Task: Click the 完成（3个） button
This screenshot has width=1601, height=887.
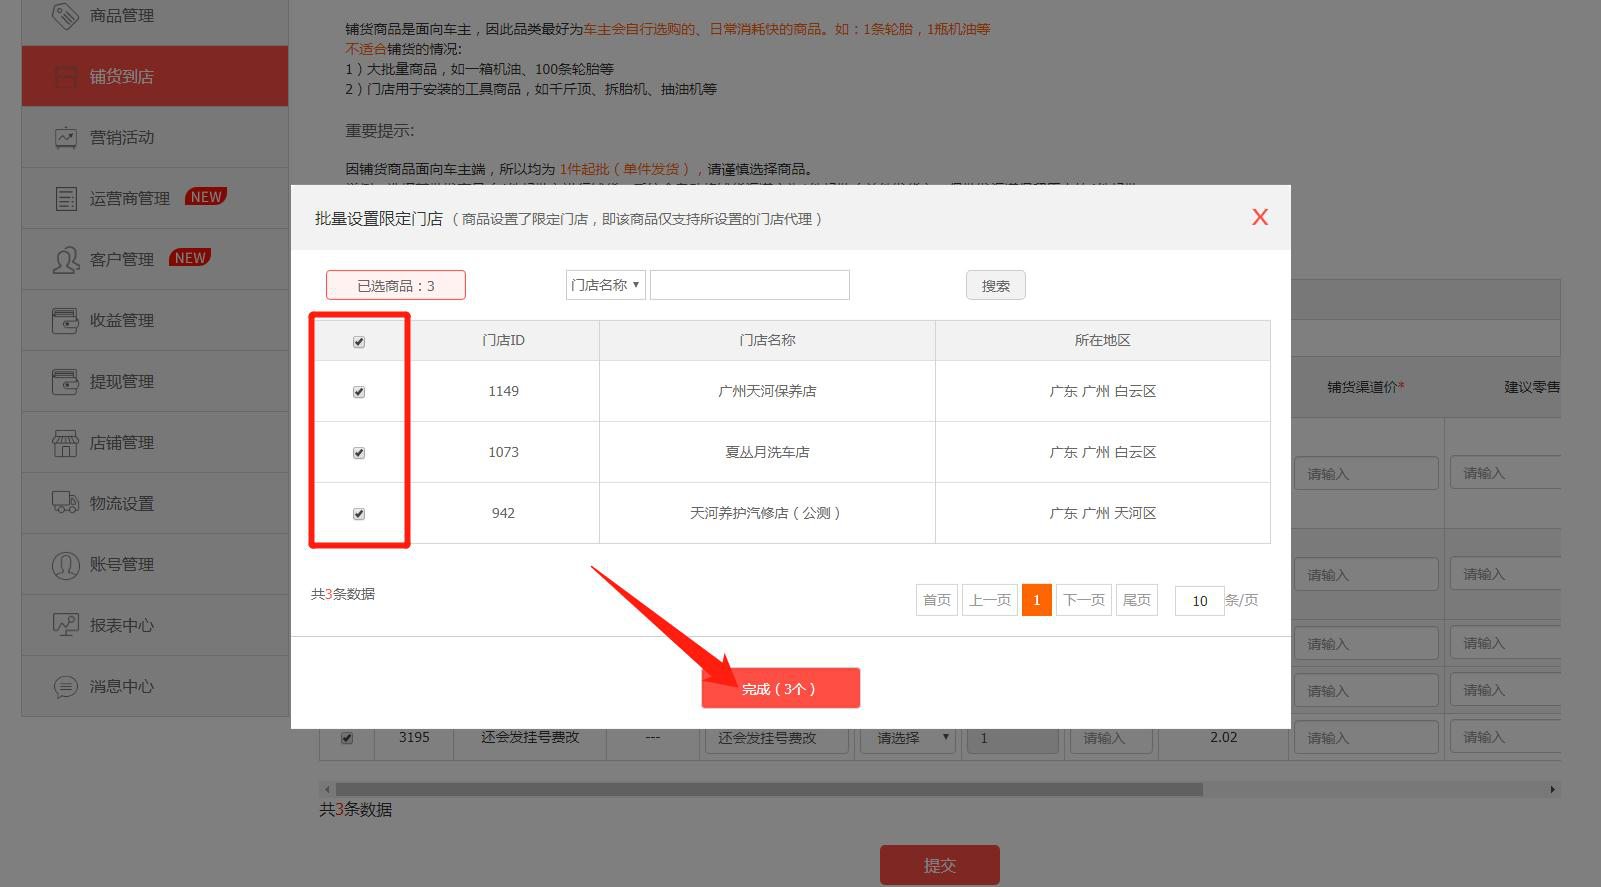Action: pos(780,688)
